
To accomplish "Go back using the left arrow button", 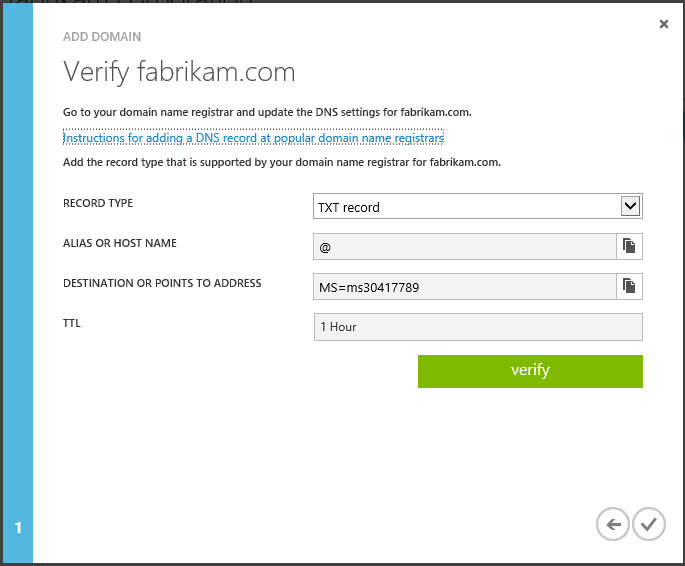I will [612, 523].
